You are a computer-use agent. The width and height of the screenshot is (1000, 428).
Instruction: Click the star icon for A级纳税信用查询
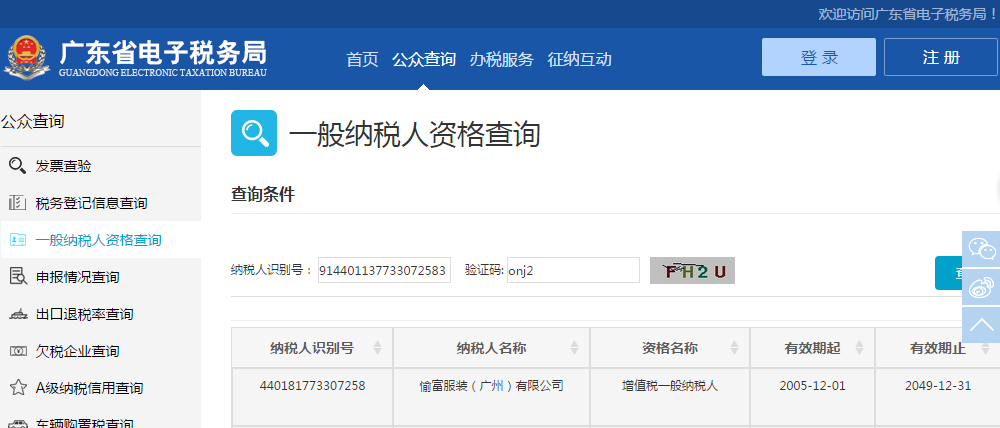tap(17, 388)
